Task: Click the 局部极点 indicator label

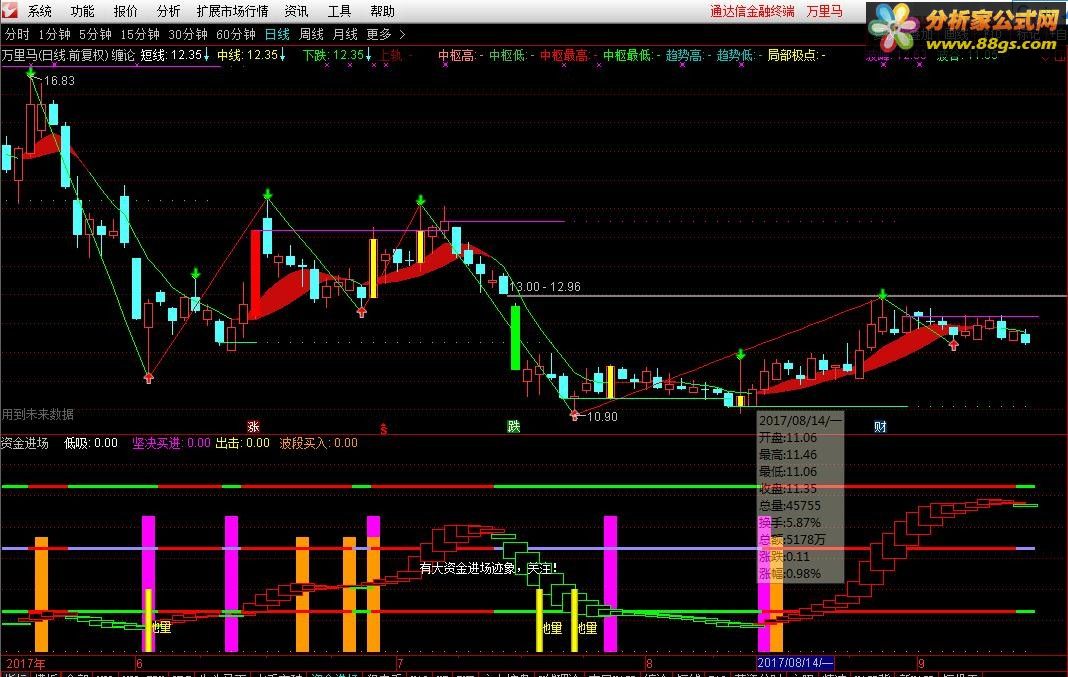Action: click(x=796, y=55)
